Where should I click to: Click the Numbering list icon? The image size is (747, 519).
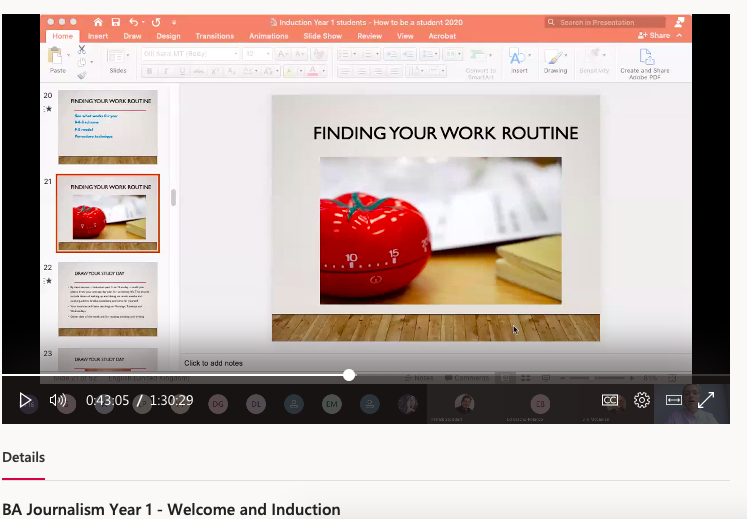click(x=367, y=54)
